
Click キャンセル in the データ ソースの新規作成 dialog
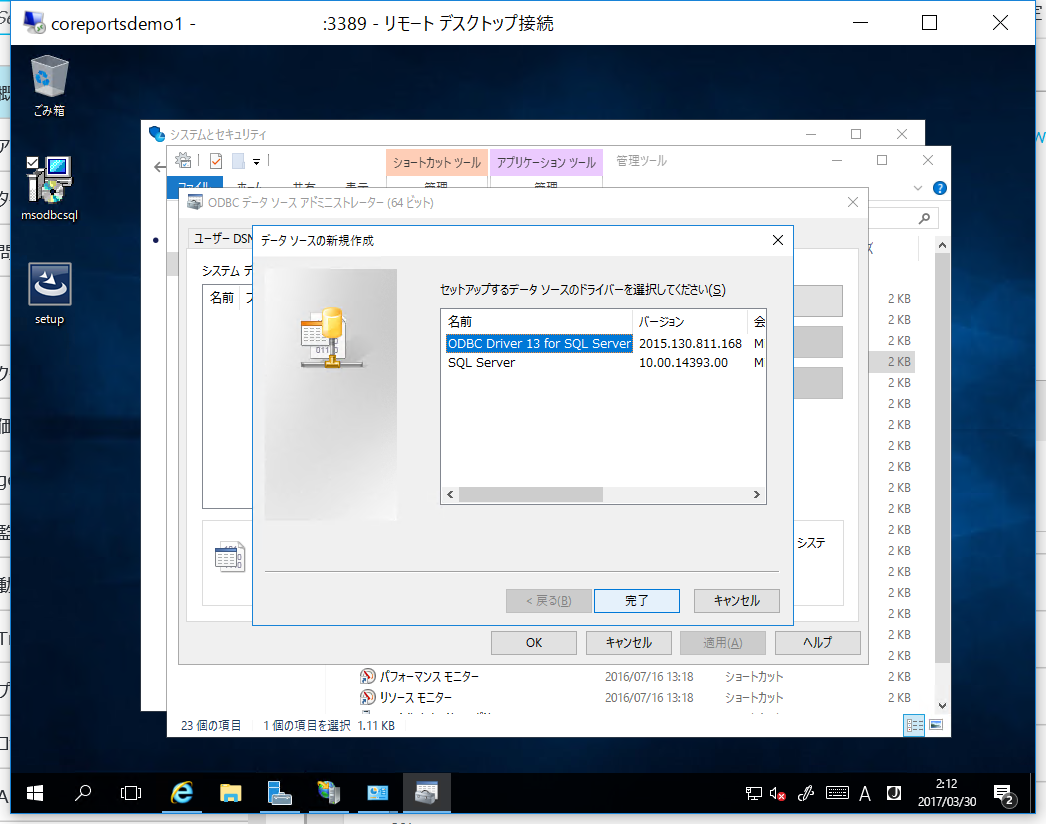point(736,600)
